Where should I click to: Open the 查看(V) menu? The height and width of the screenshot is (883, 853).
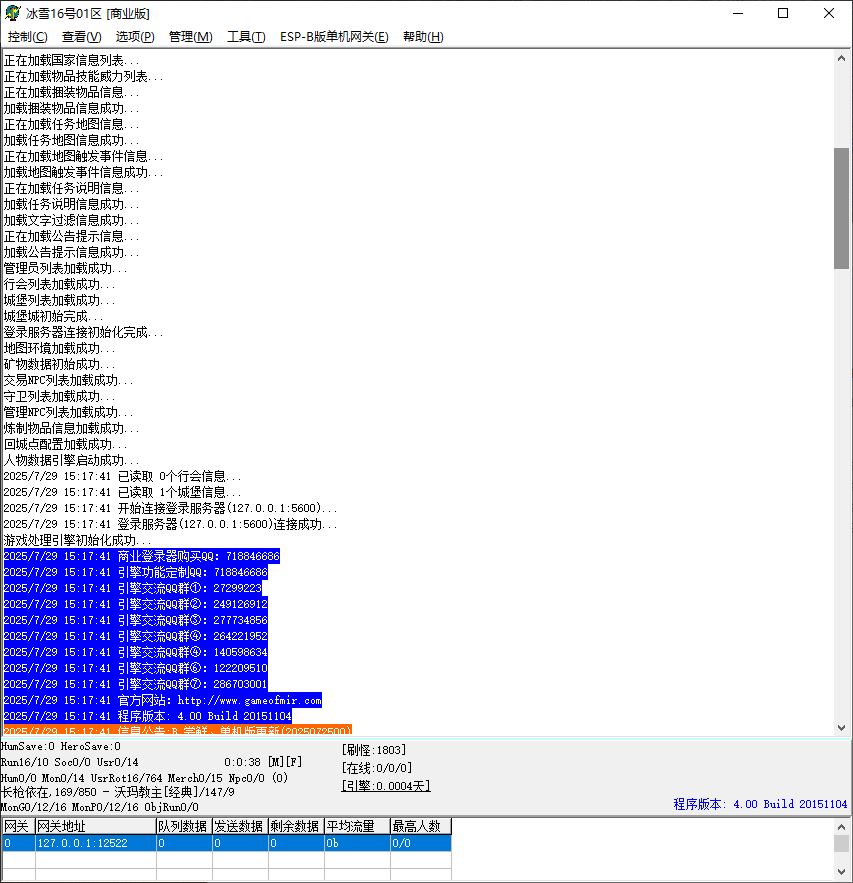pyautogui.click(x=82, y=37)
